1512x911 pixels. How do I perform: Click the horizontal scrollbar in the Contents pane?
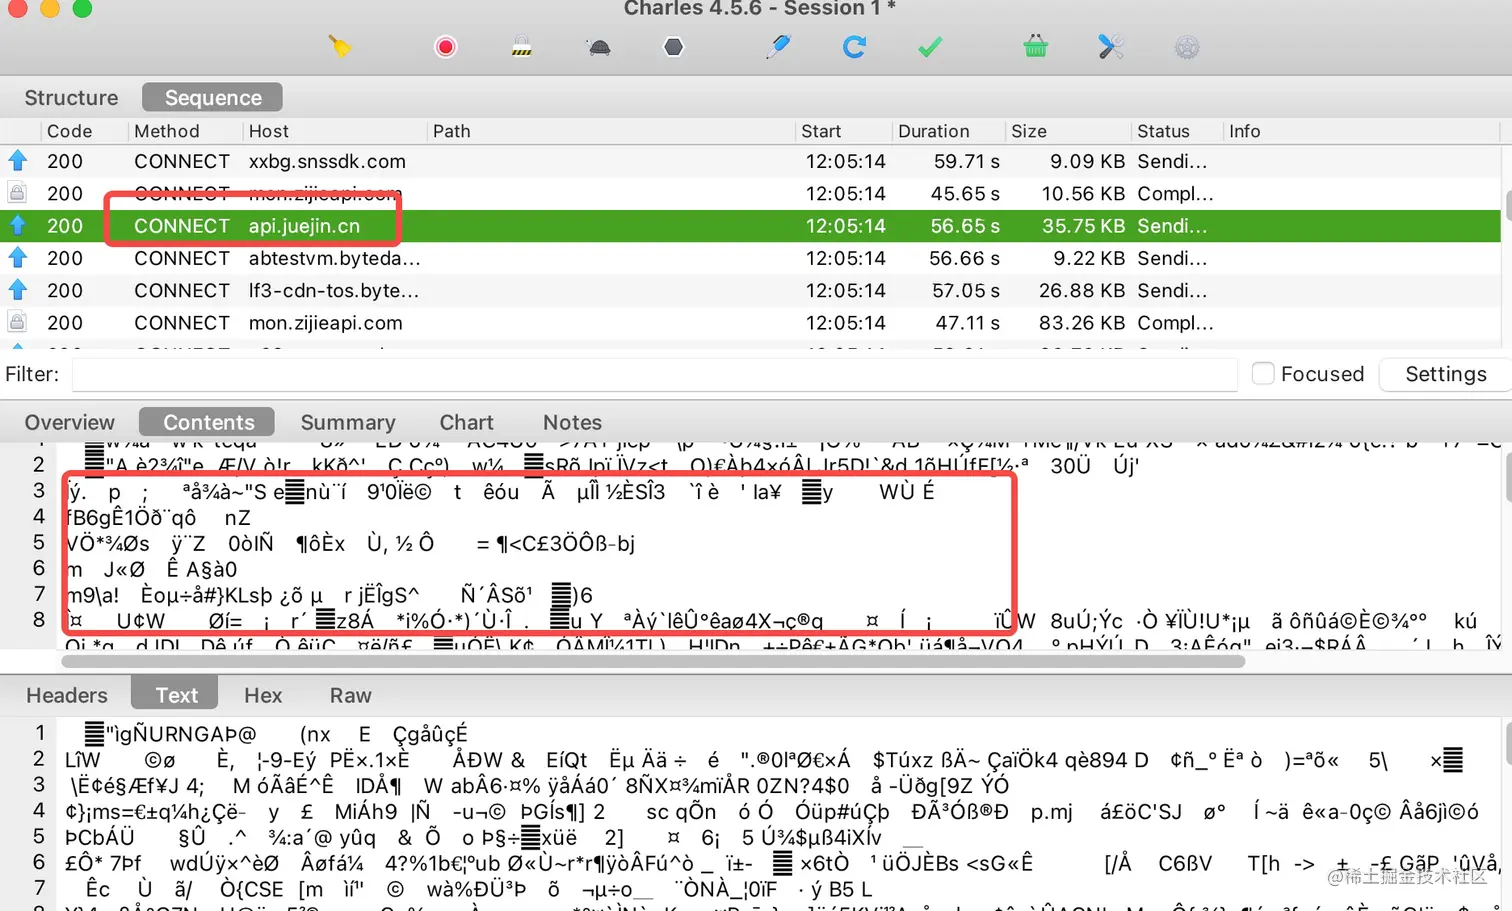[x=653, y=661]
